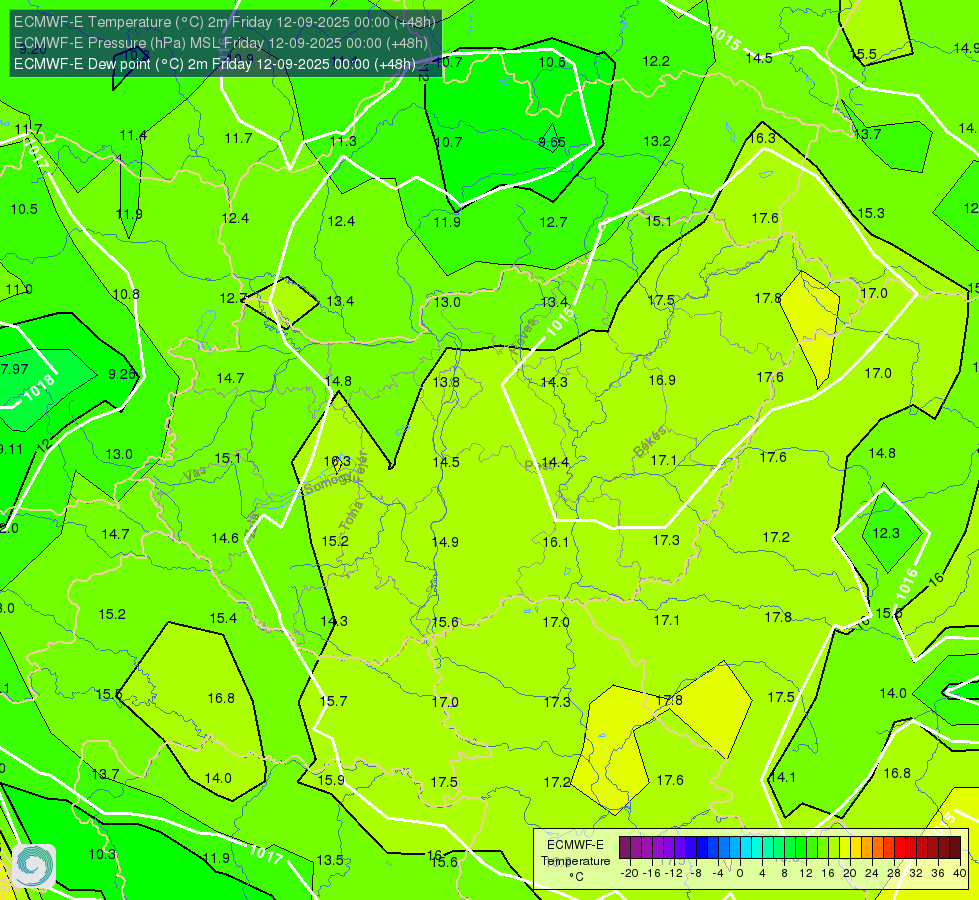The height and width of the screenshot is (900, 979).
Task: Click the 12.3 temperature value
Action: [886, 533]
